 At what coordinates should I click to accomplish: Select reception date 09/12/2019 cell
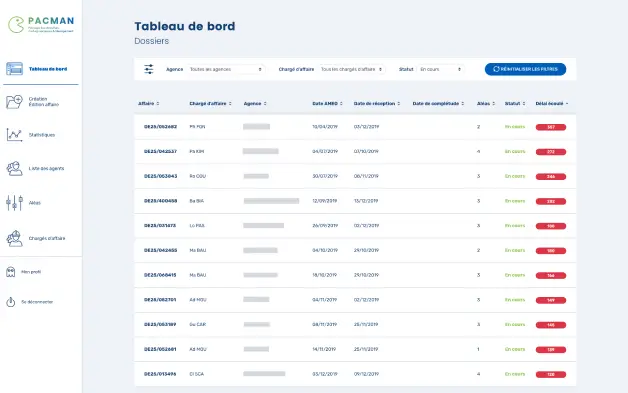click(x=366, y=374)
